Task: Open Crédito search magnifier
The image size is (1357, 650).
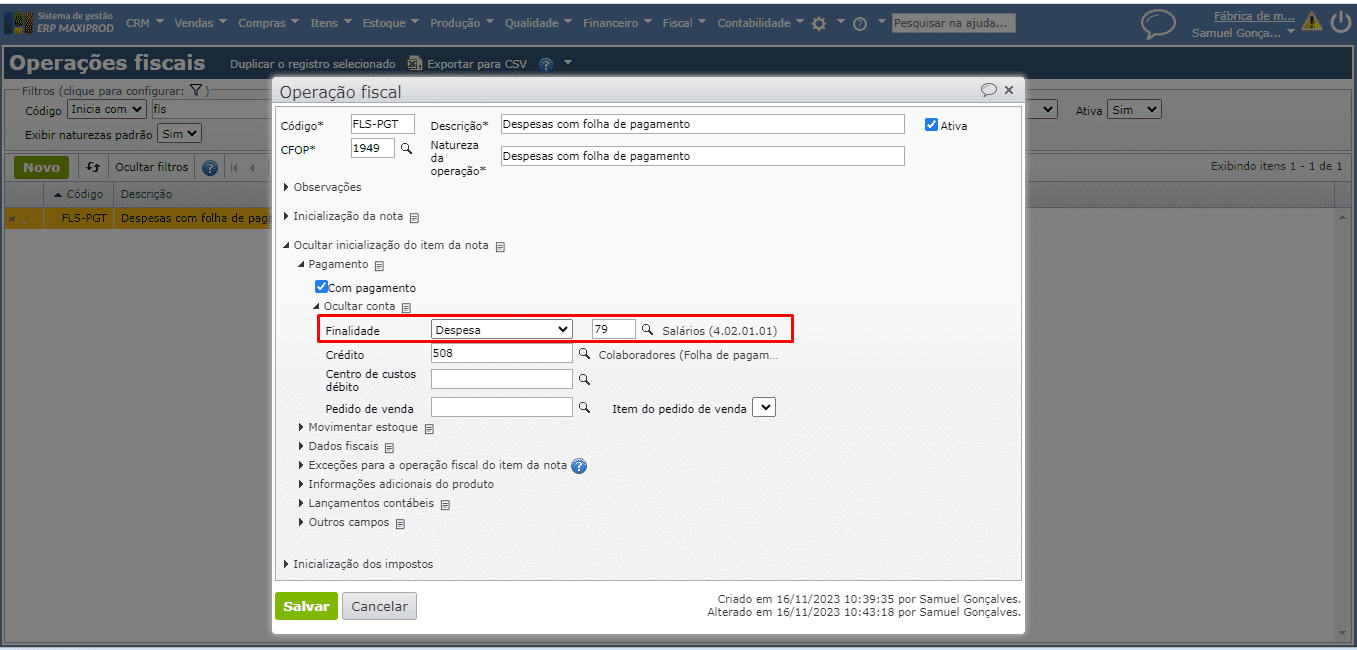Action: click(x=584, y=354)
